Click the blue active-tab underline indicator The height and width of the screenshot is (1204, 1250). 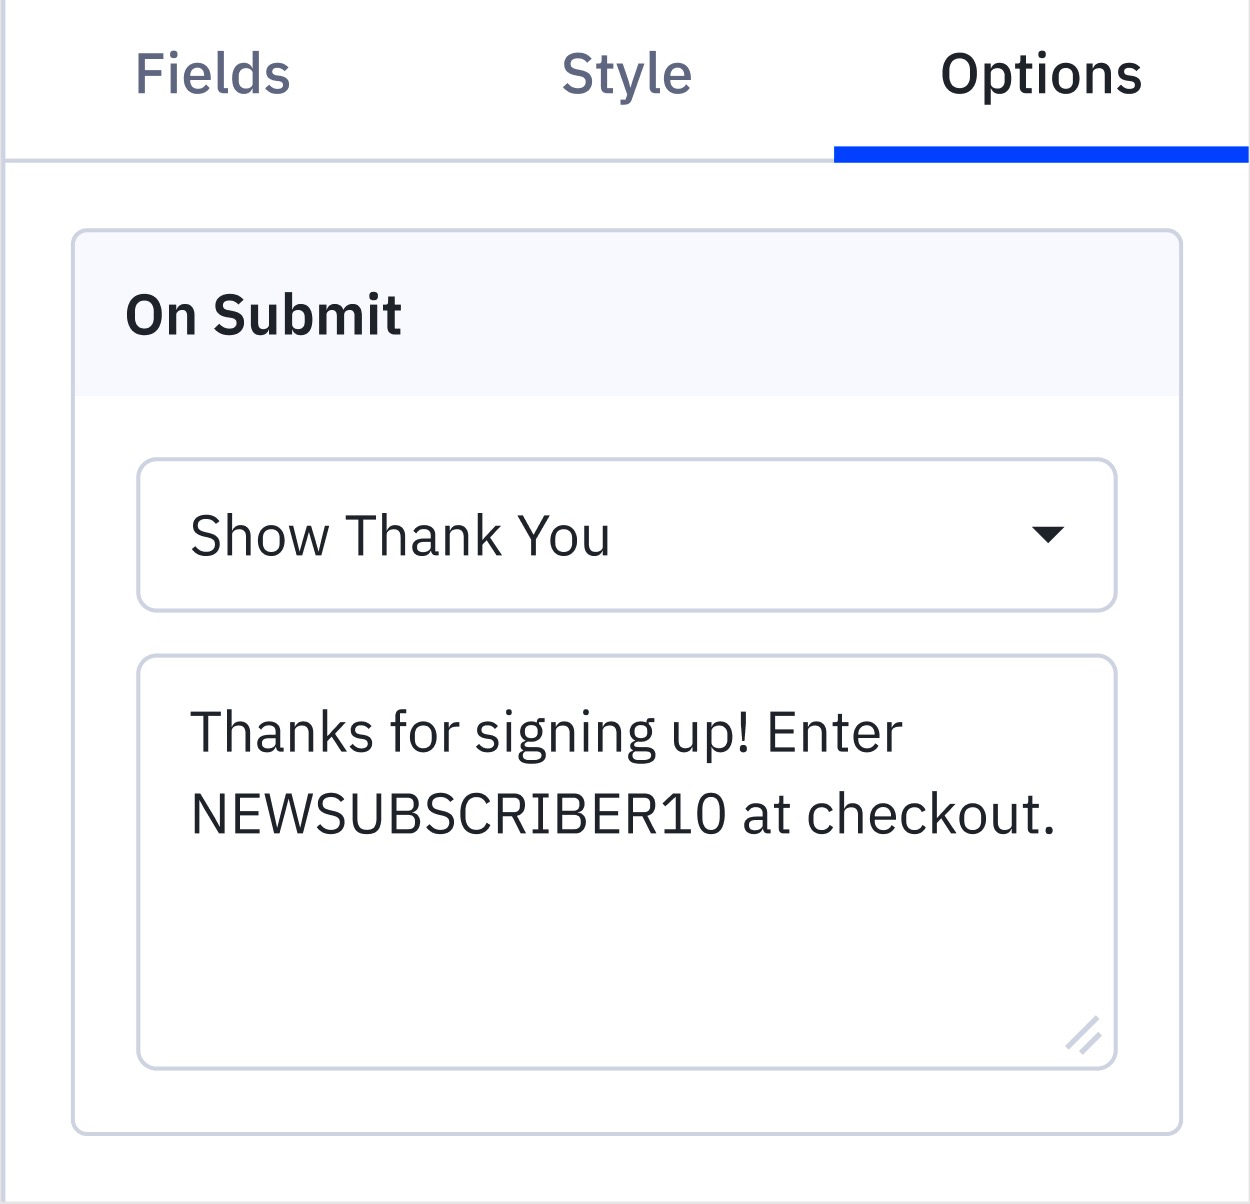1041,154
